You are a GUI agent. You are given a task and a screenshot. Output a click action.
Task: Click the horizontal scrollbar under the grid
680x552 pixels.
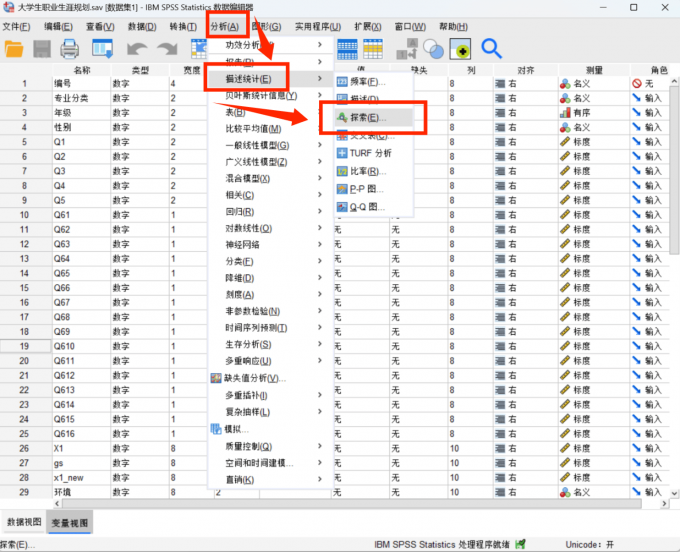click(351, 503)
